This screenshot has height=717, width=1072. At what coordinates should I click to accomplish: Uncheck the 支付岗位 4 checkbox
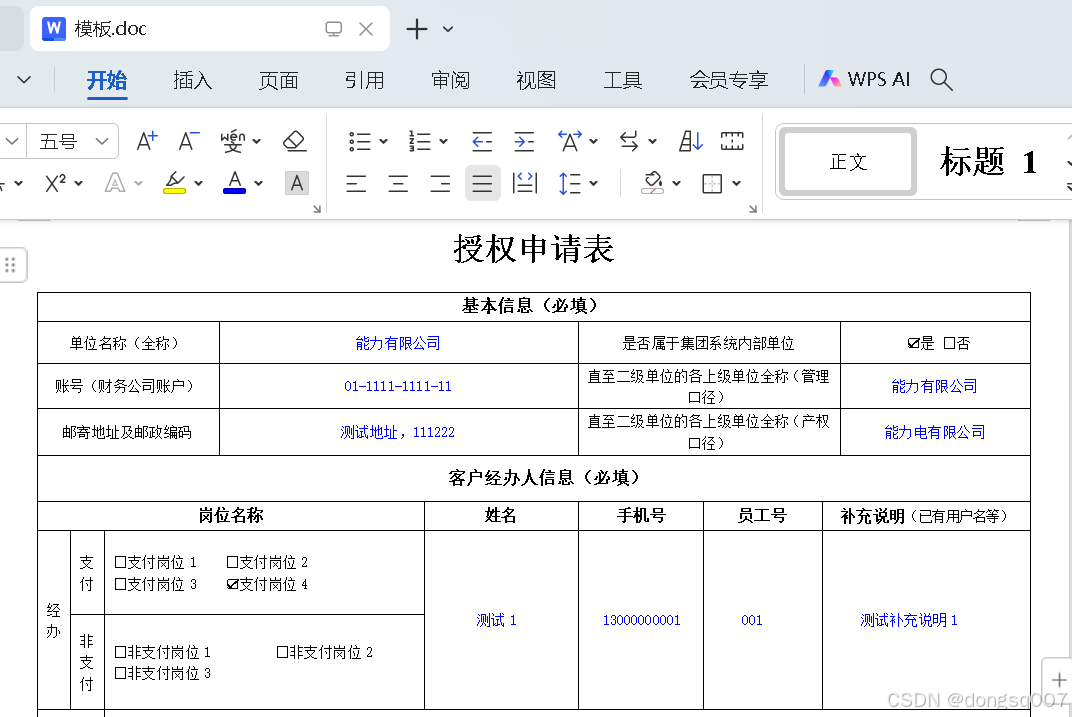(232, 584)
